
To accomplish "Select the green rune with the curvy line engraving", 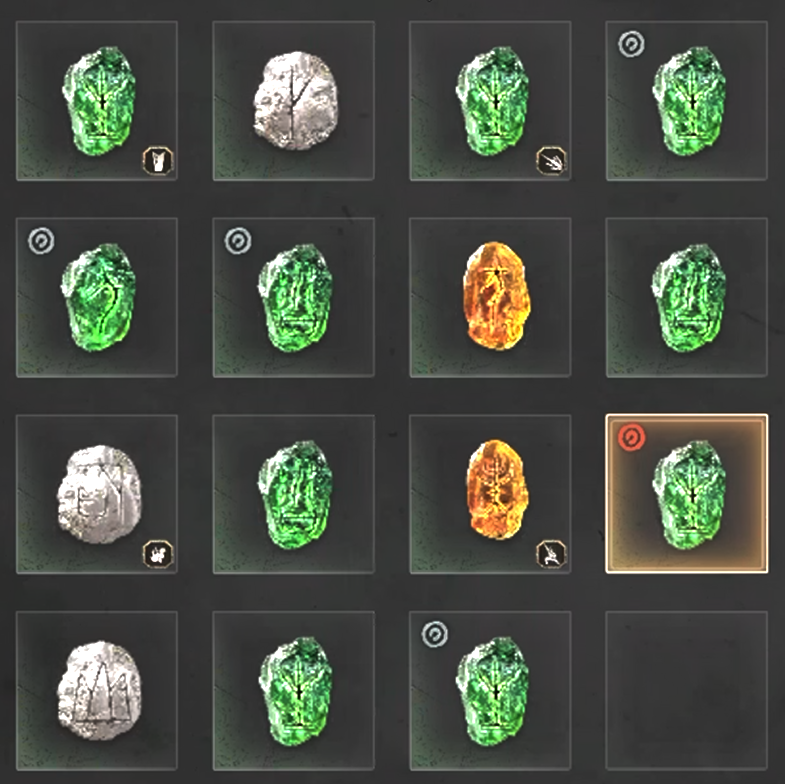I will (98, 297).
